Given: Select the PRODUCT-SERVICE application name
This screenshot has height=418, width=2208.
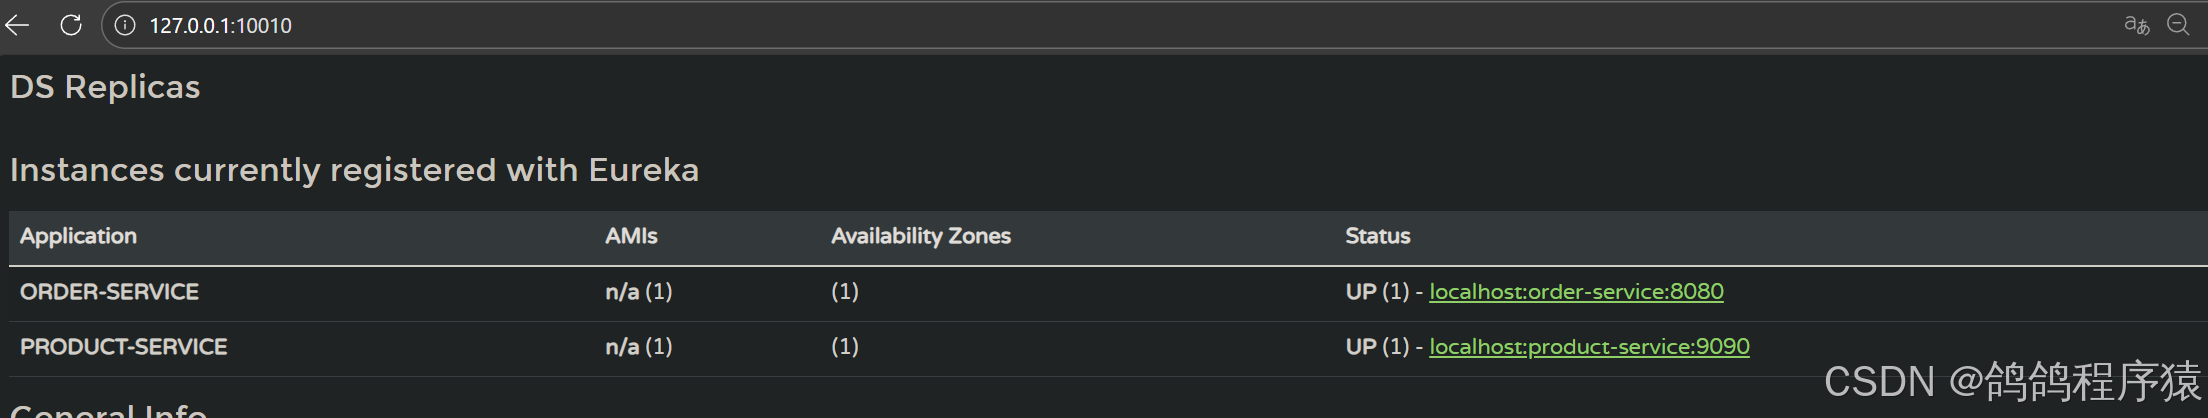Looking at the screenshot, I should click(x=123, y=347).
